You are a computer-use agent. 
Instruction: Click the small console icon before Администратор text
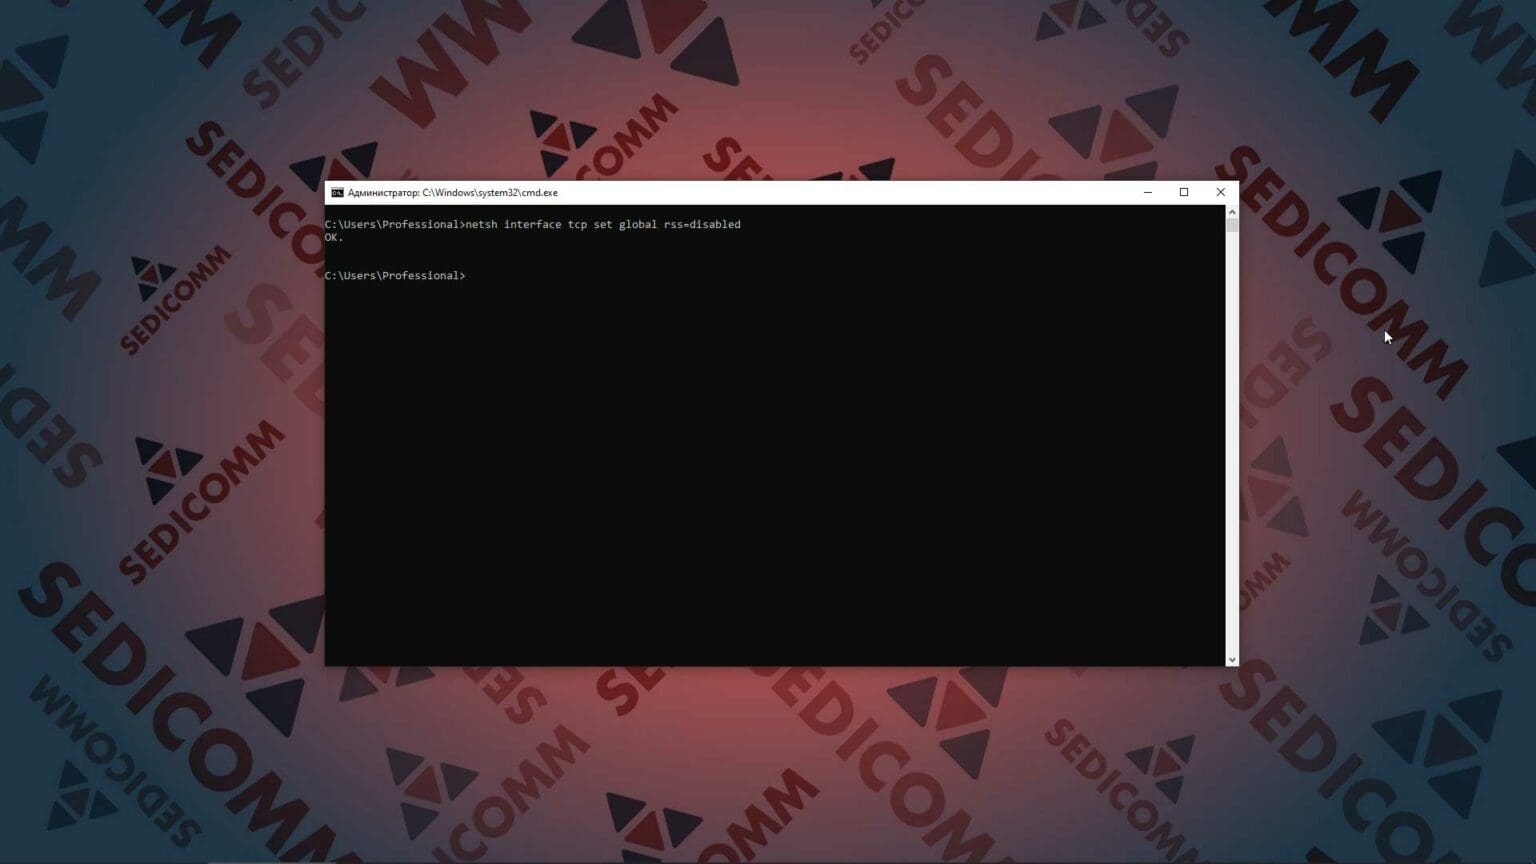click(x=338, y=192)
